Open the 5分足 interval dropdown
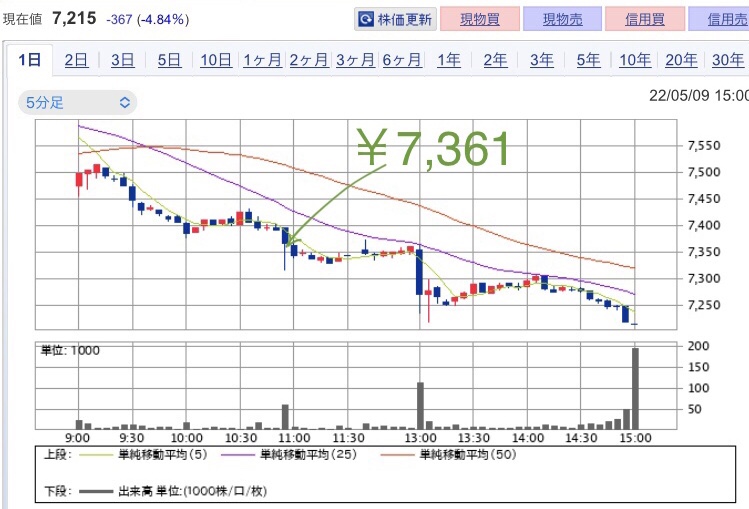The height and width of the screenshot is (509, 749). (77, 103)
